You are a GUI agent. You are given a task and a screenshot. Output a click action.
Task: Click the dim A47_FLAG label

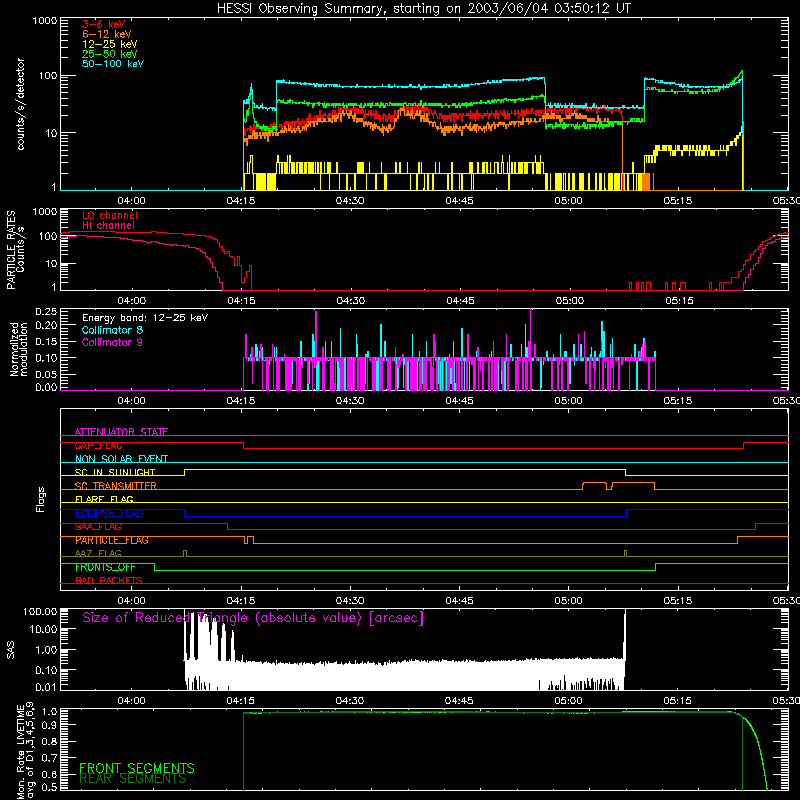tap(98, 553)
